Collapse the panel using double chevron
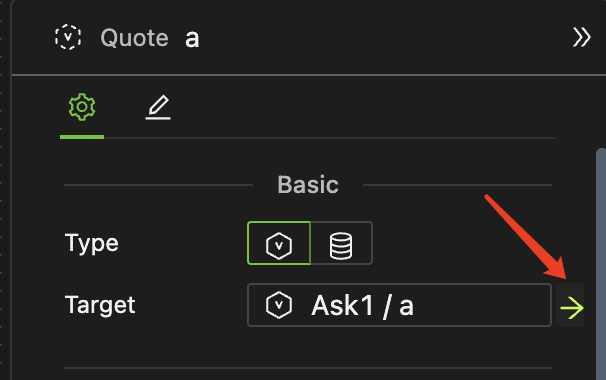606x380 pixels. (582, 37)
